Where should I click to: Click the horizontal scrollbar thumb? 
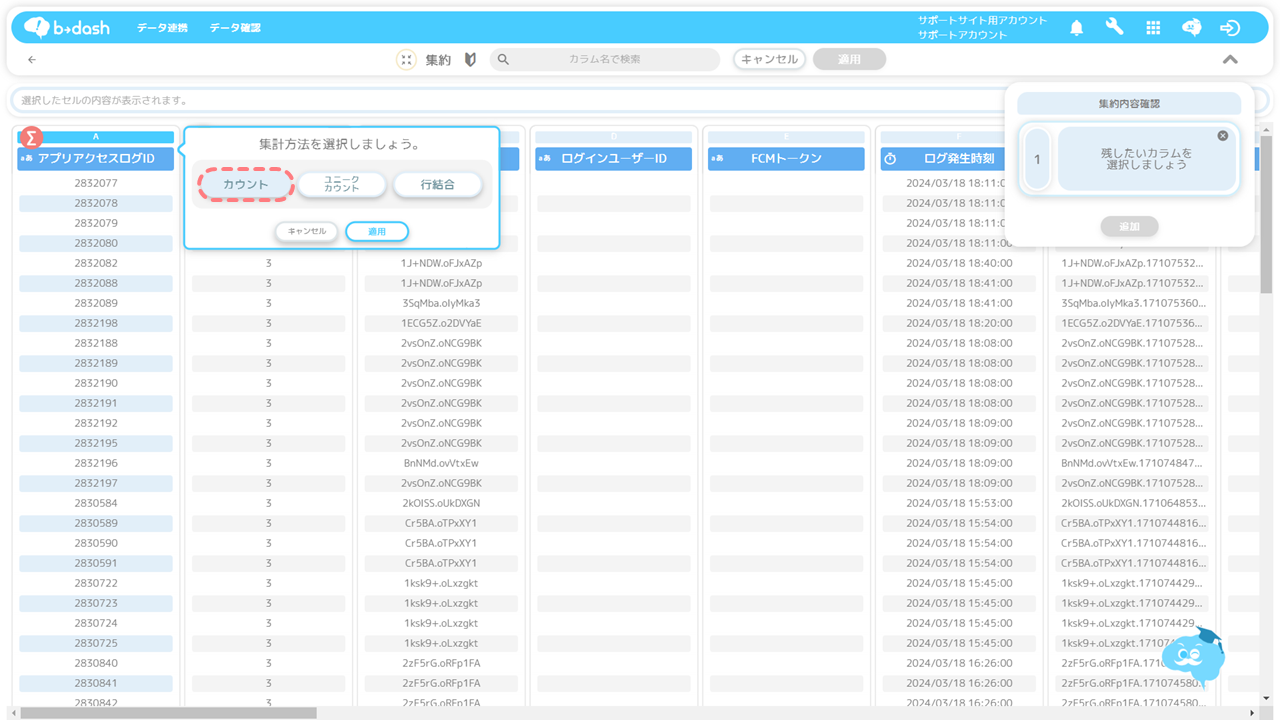coord(168,713)
